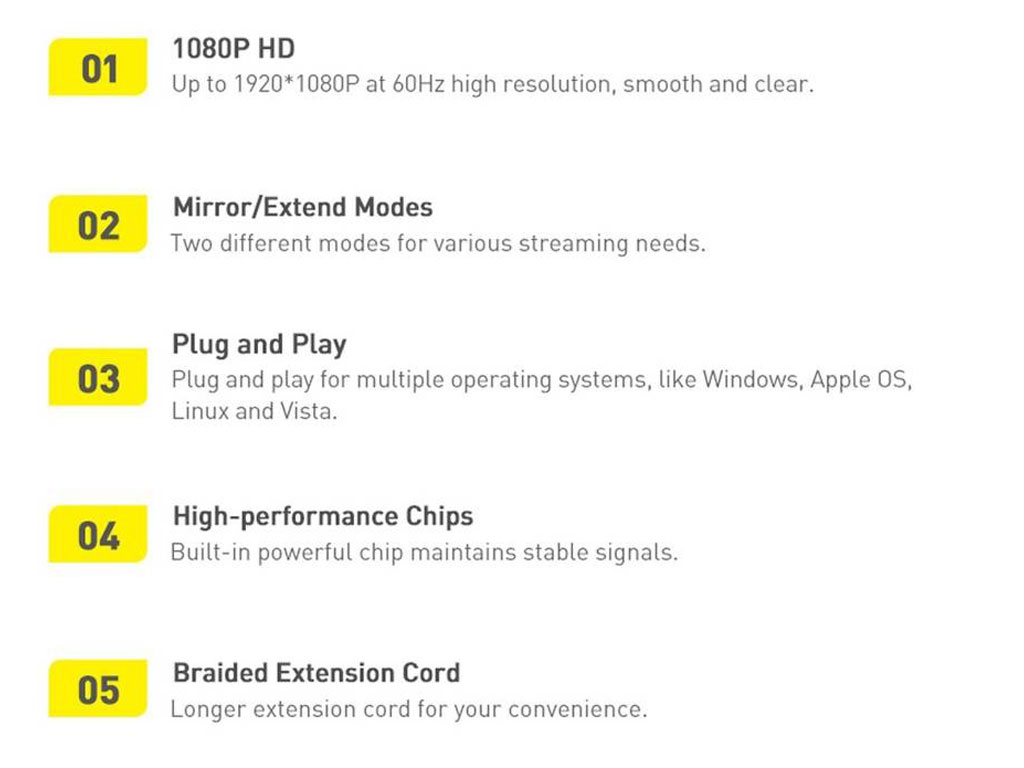Click the yellow 01 number badge
This screenshot has width=1024, height=768.
[x=98, y=68]
